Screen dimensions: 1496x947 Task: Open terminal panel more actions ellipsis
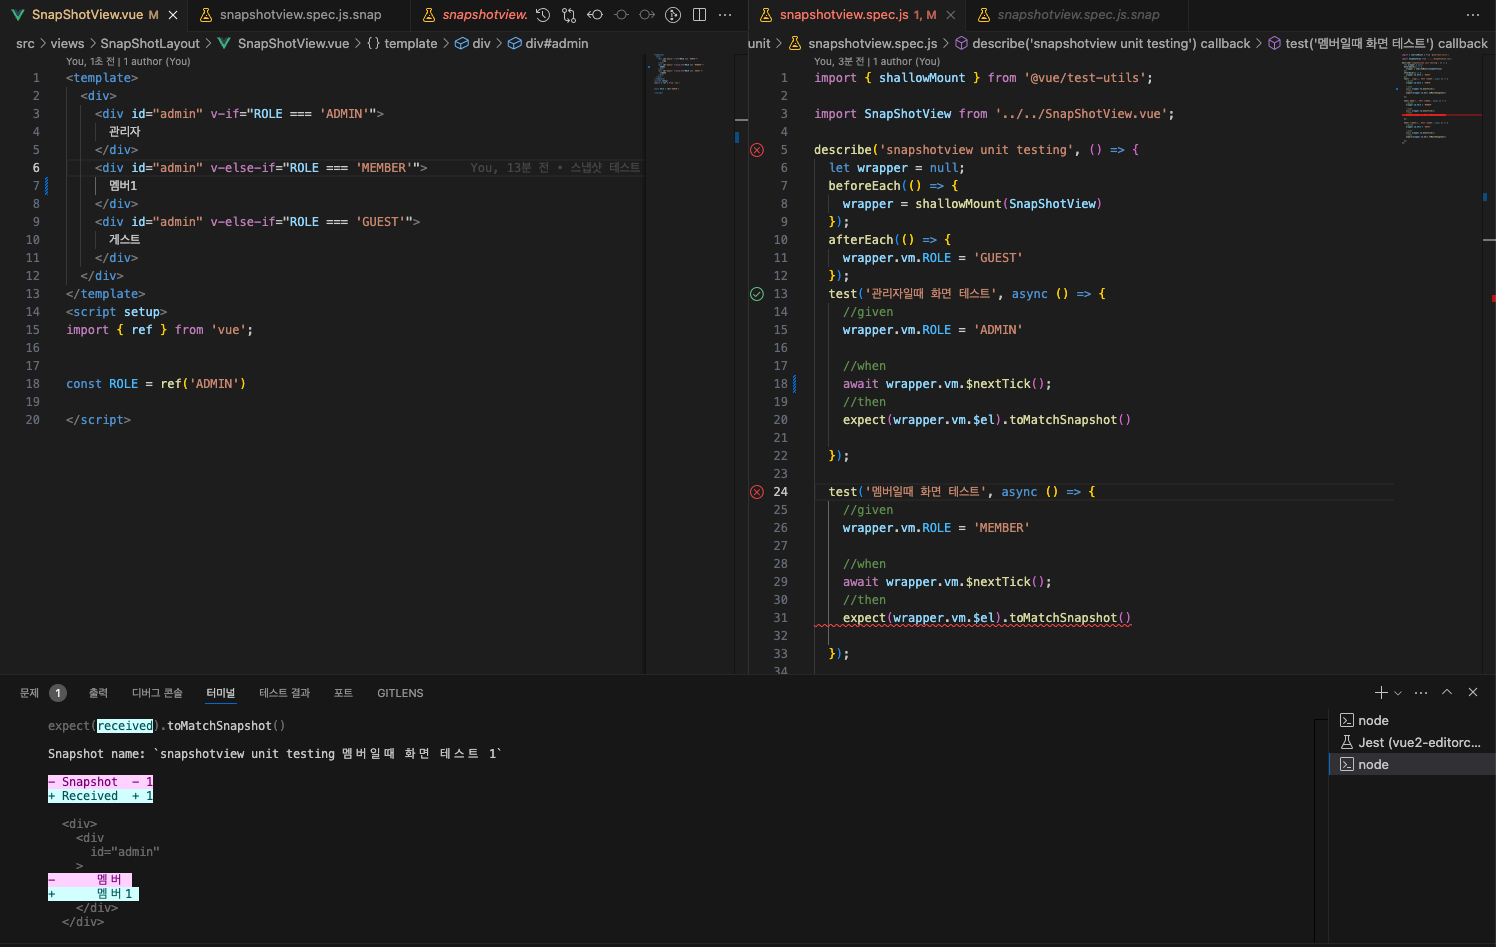coord(1421,692)
